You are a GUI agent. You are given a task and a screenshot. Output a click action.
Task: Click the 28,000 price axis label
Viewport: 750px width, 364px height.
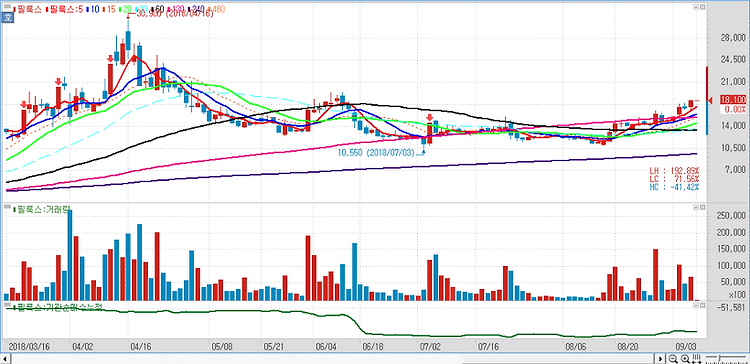[733, 37]
